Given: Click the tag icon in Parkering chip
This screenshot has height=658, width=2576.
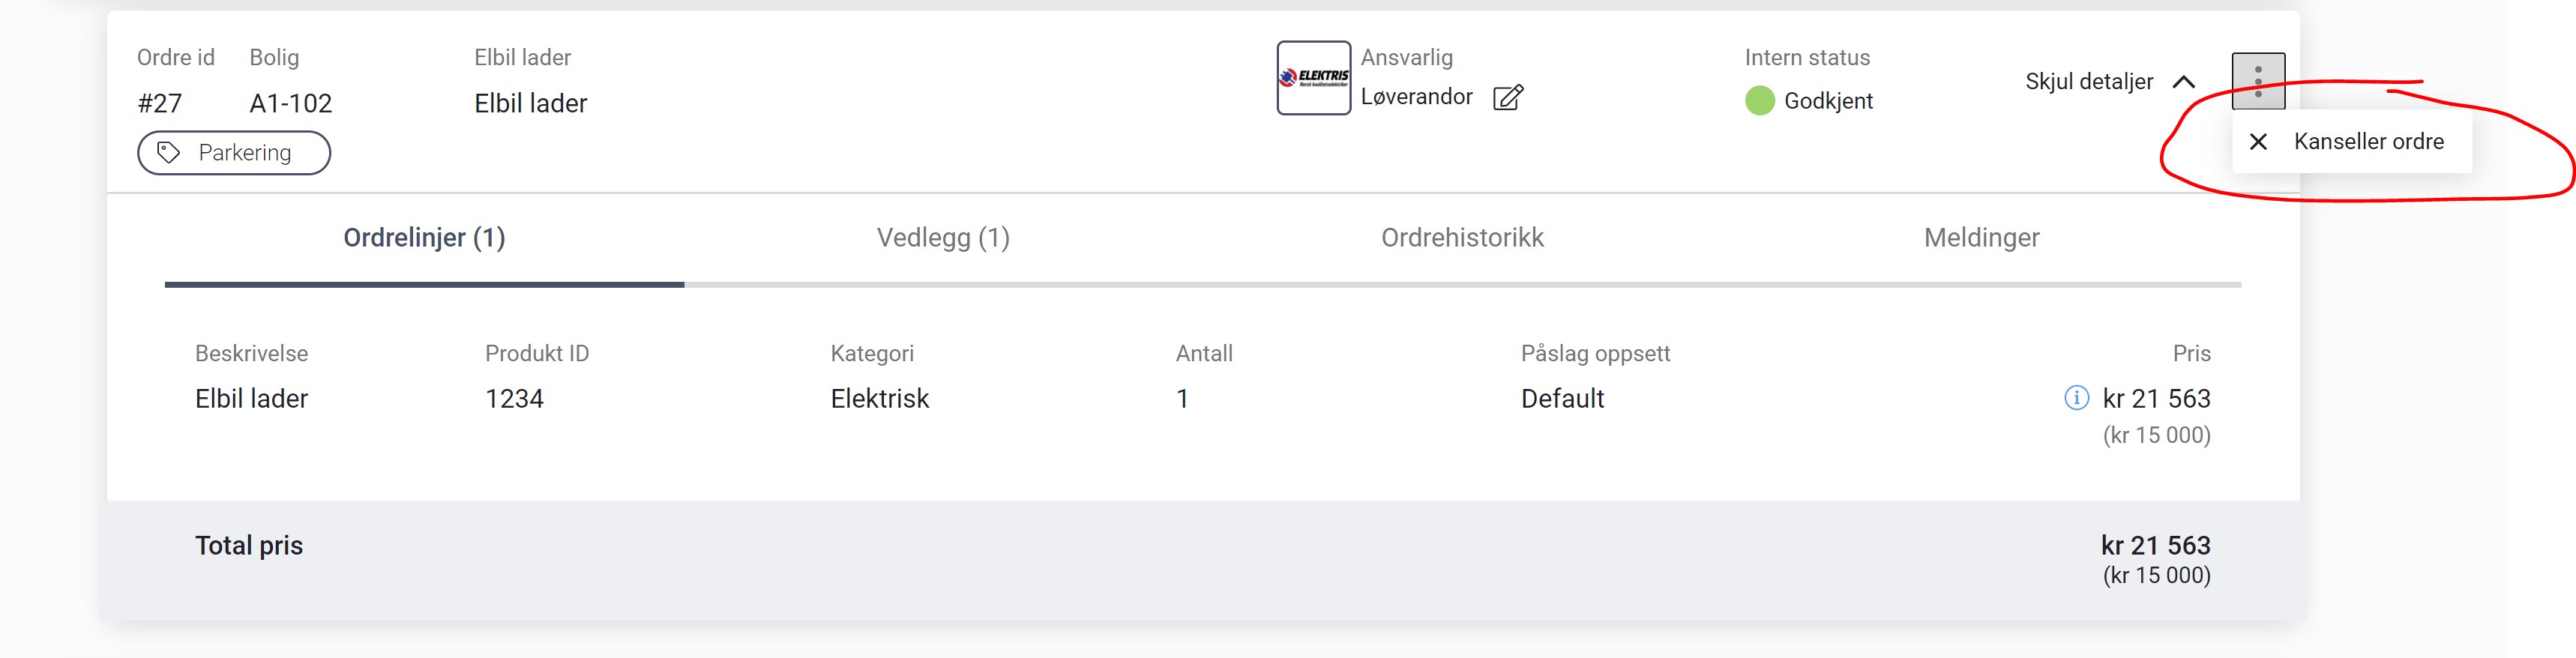Looking at the screenshot, I should coord(168,153).
